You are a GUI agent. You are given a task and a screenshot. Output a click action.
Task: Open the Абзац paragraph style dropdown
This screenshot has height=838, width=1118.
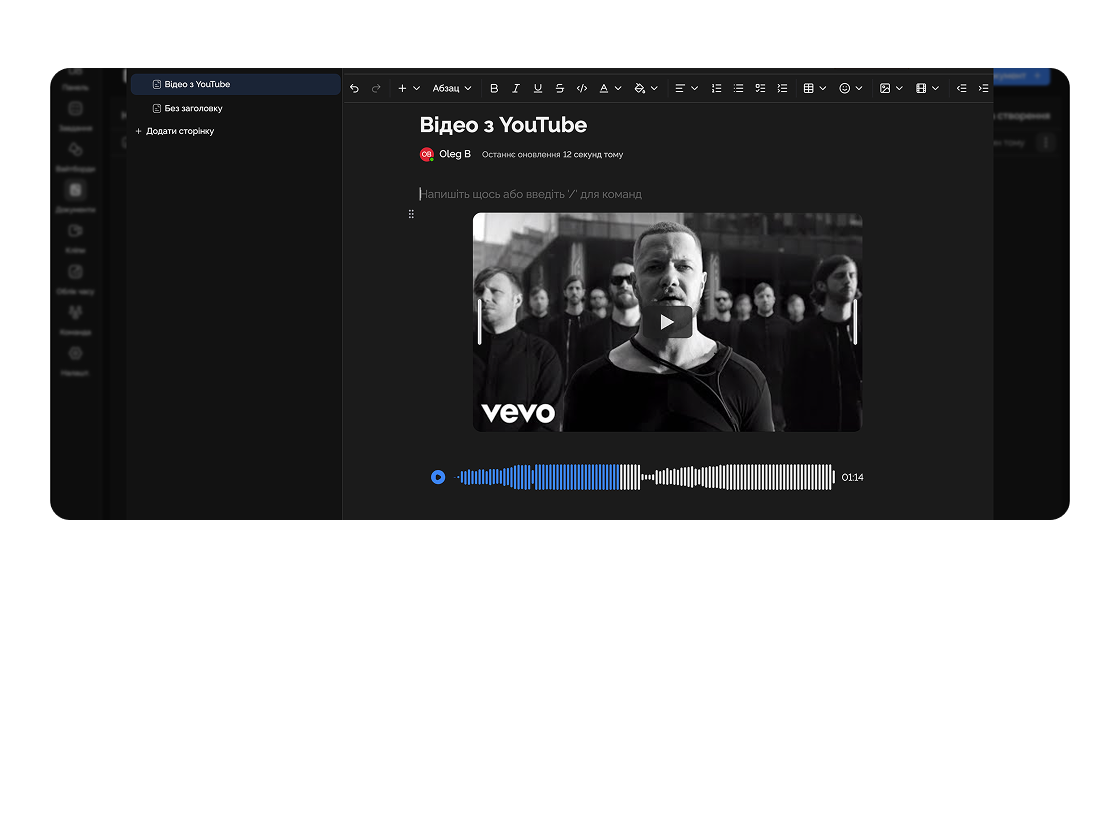451,89
